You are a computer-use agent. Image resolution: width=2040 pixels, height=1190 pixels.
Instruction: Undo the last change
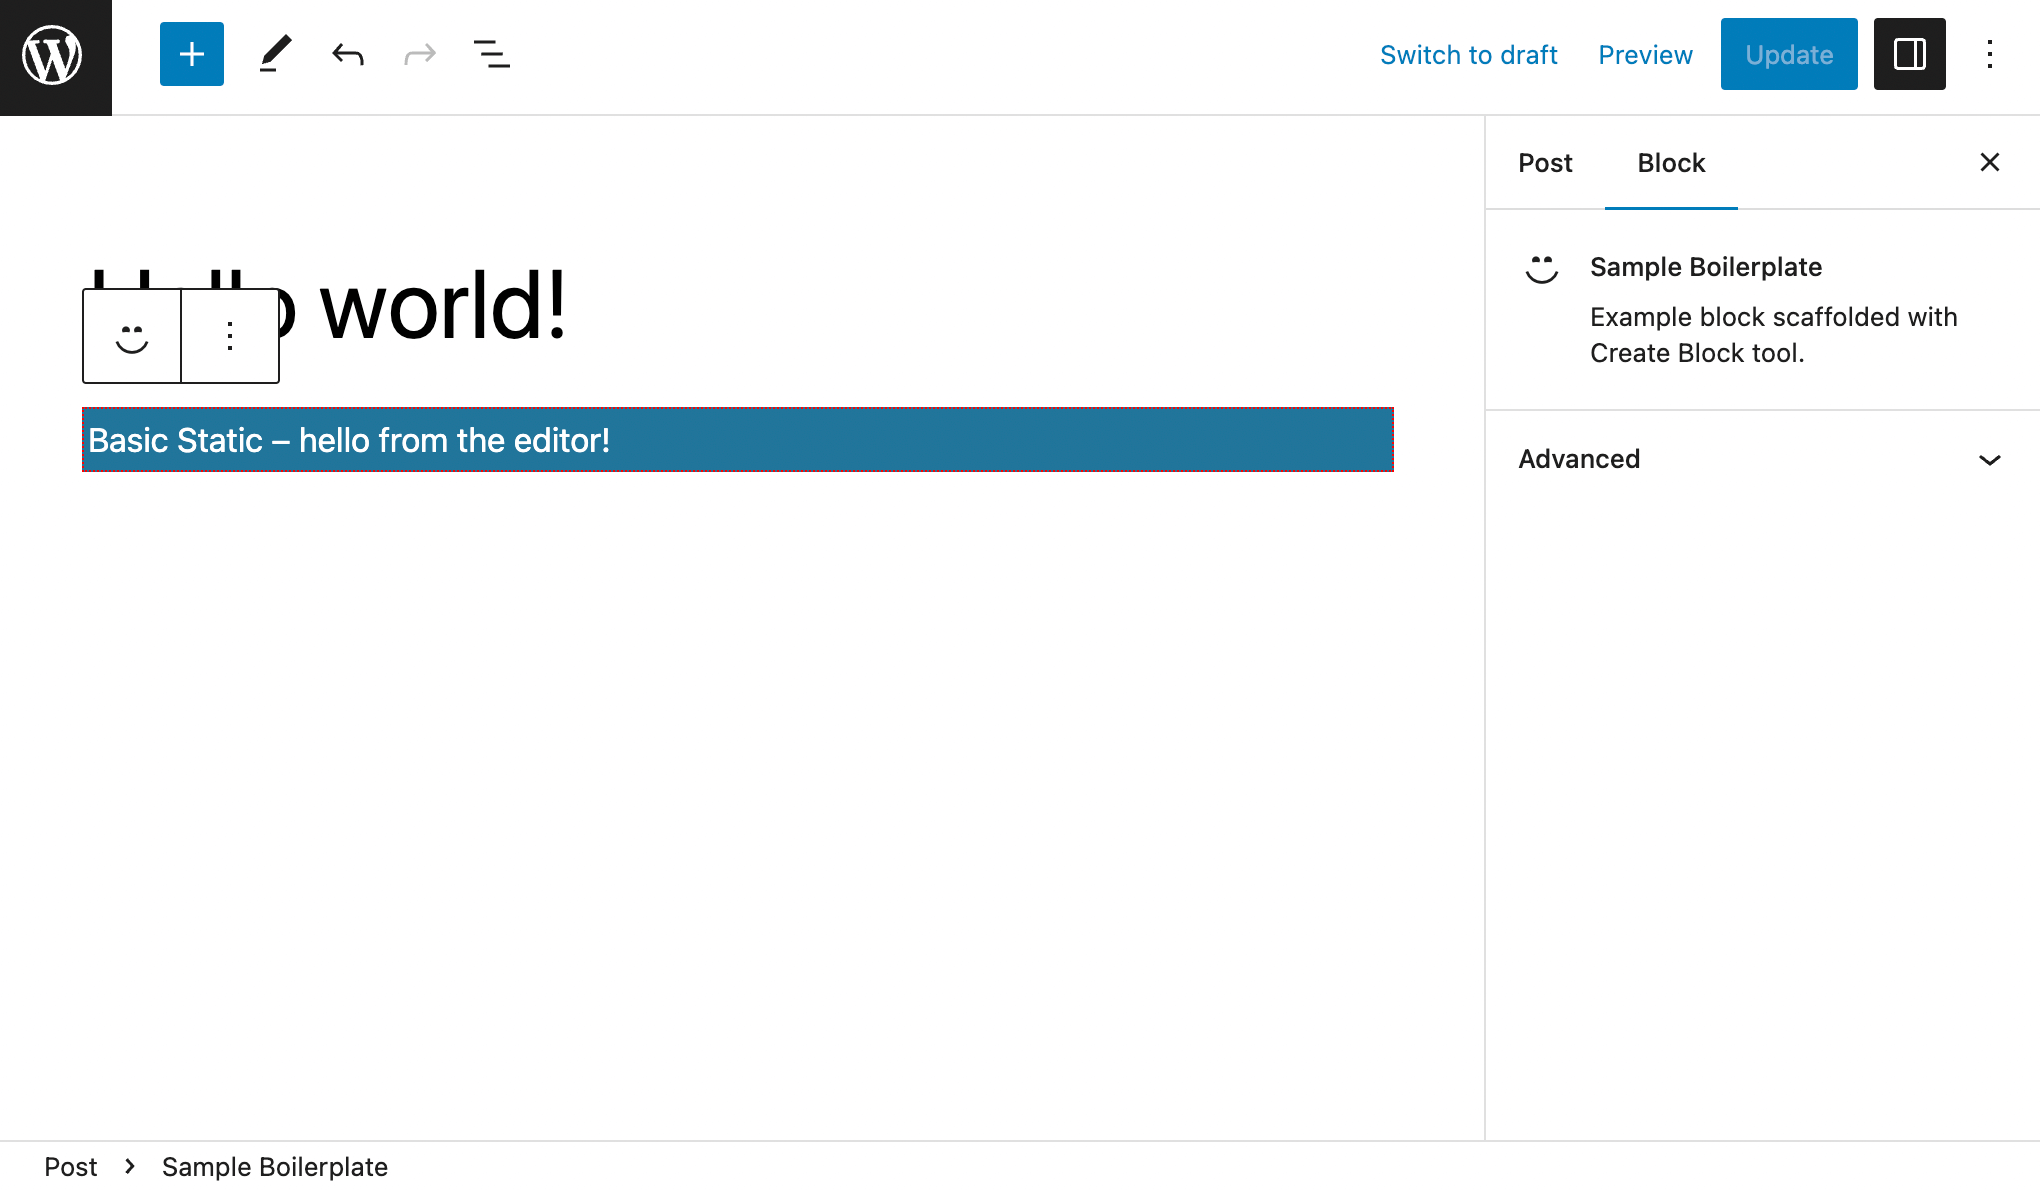[x=347, y=54]
